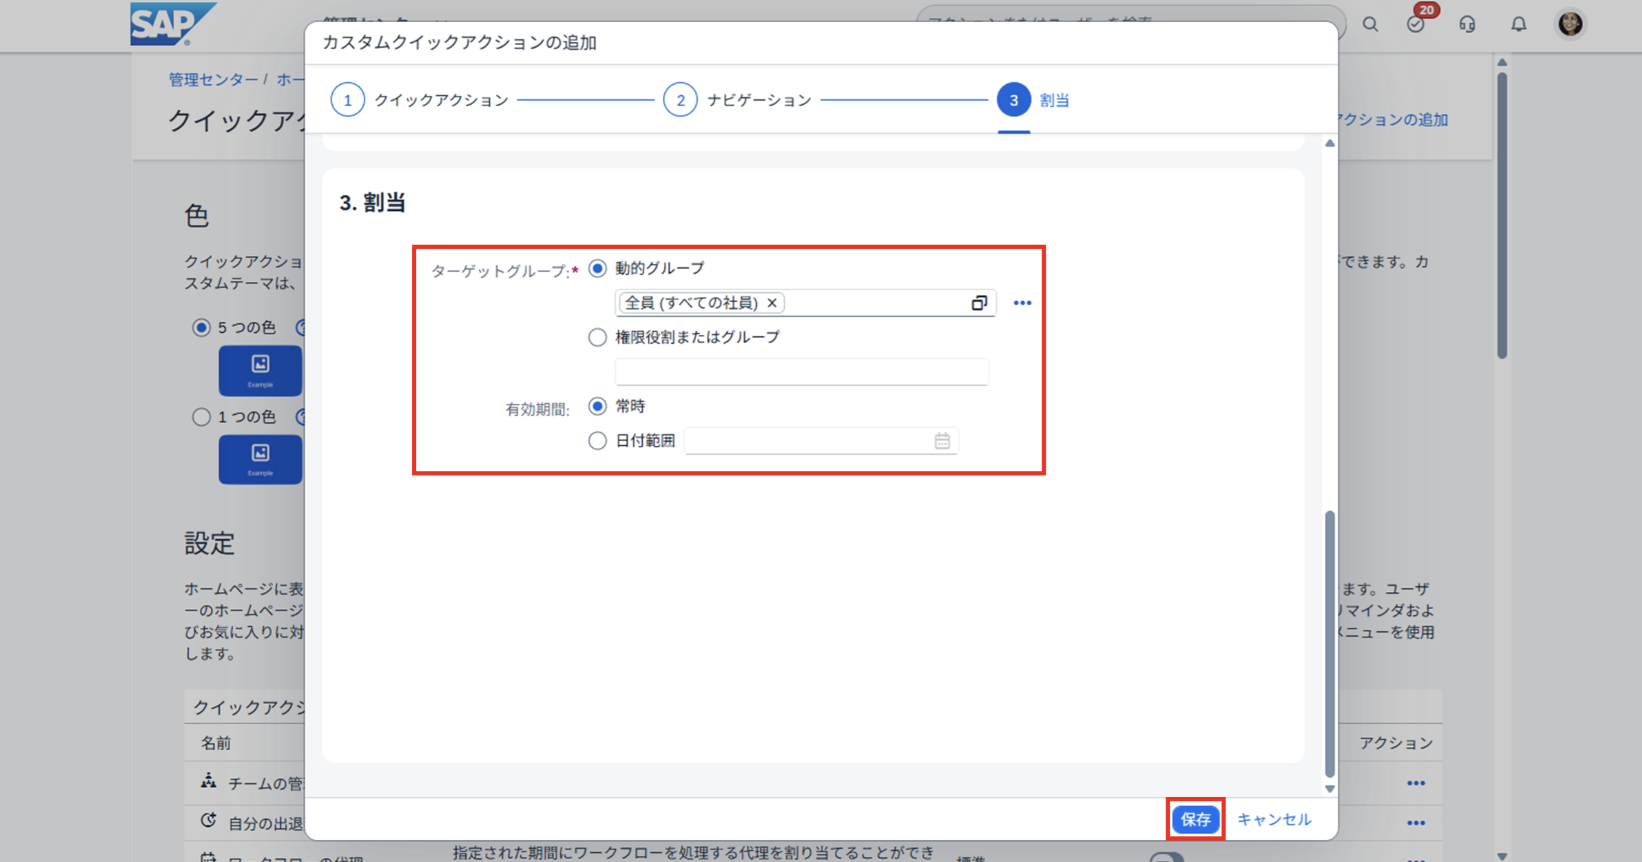Click the value help icon in group field
This screenshot has width=1642, height=862.
(x=979, y=303)
